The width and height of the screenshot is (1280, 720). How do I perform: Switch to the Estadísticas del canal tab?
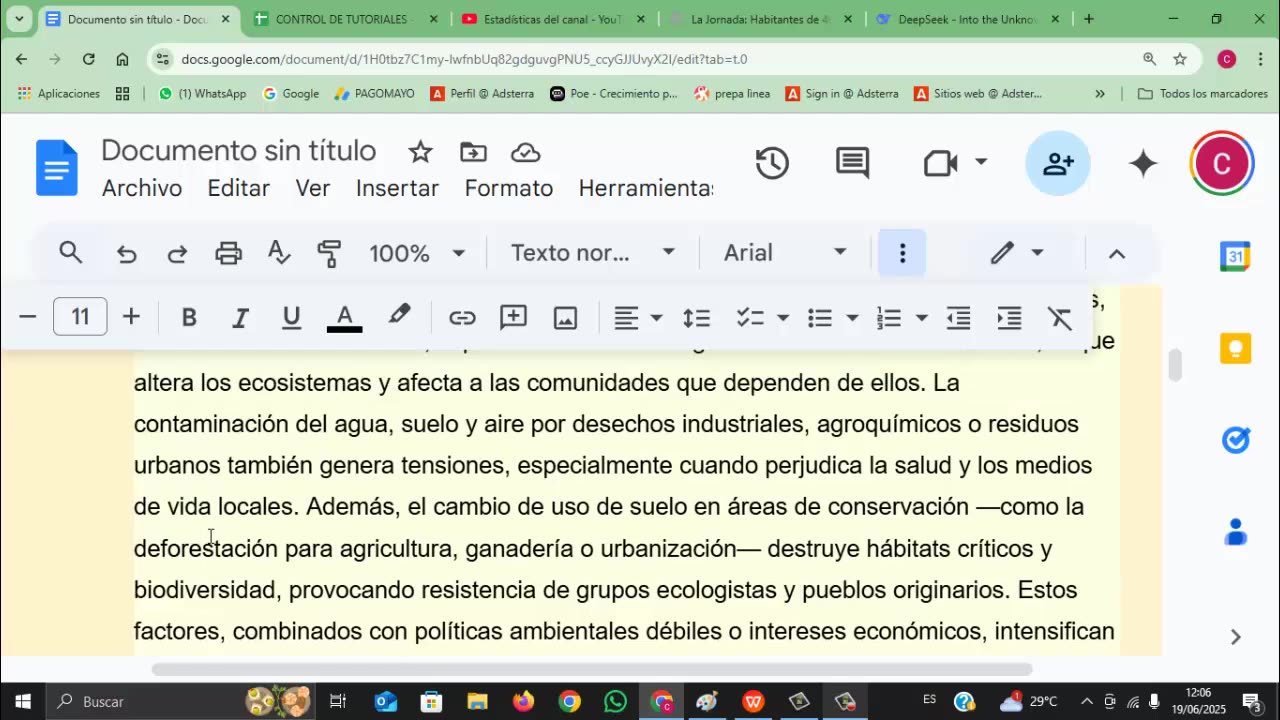click(553, 19)
